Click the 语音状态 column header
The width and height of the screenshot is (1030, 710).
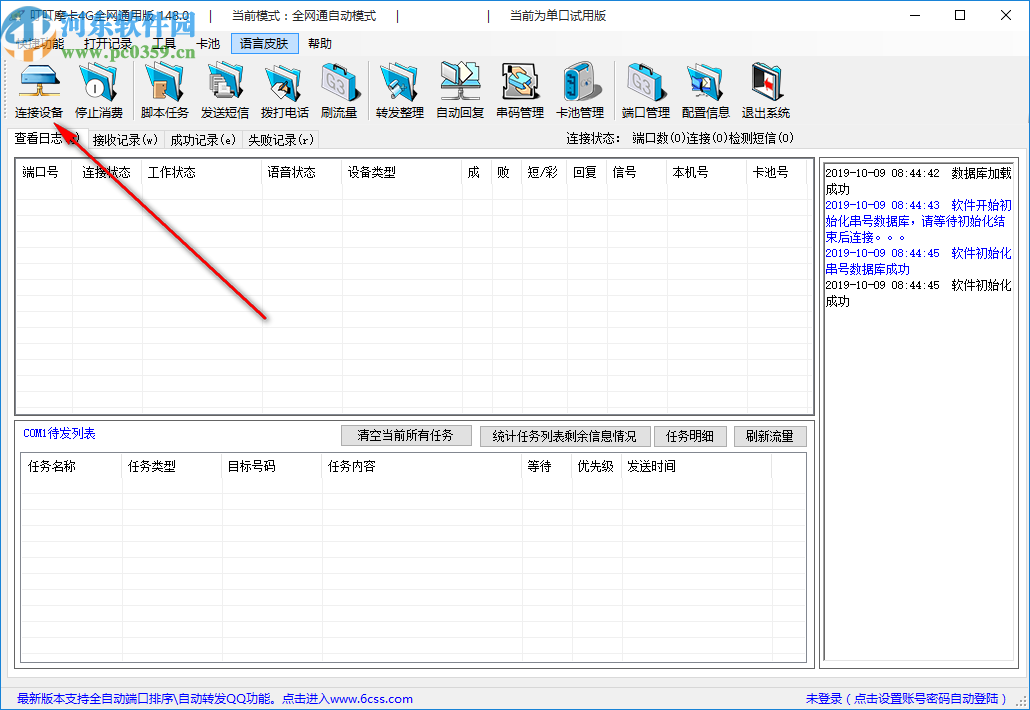(302, 172)
